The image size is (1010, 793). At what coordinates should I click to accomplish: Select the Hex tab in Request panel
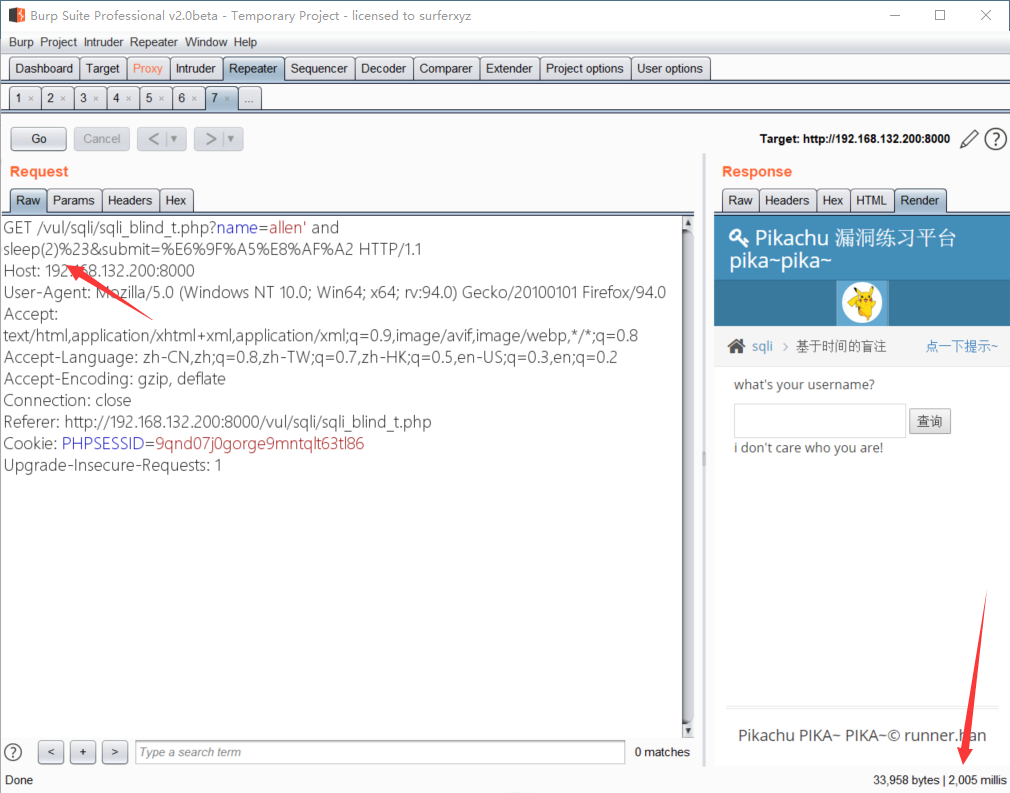click(175, 200)
